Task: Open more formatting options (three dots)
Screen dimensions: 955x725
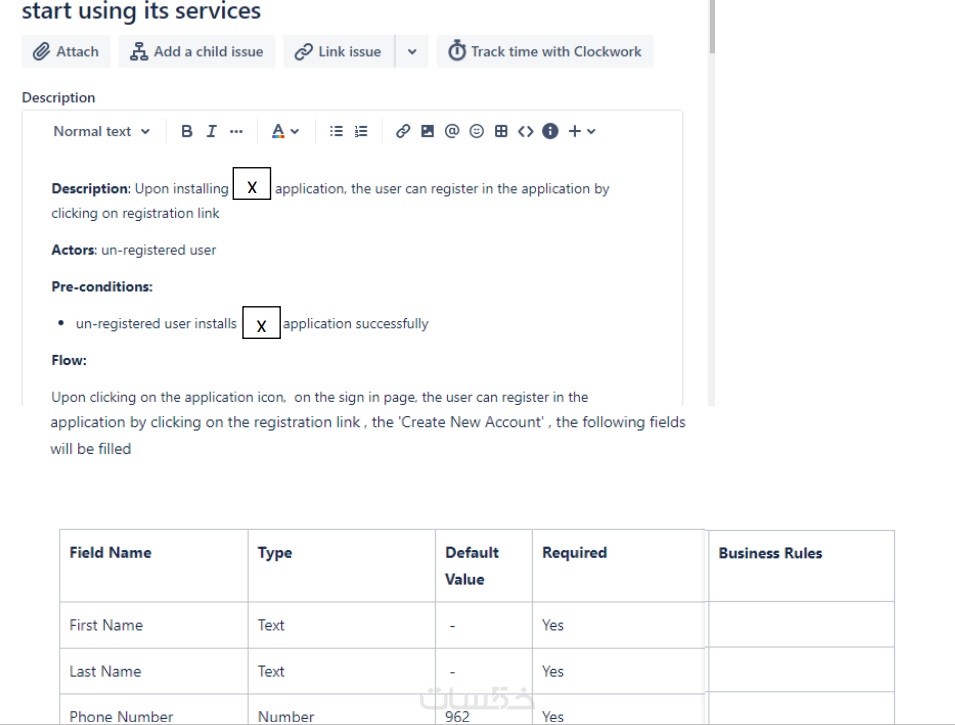Action: pyautogui.click(x=236, y=131)
